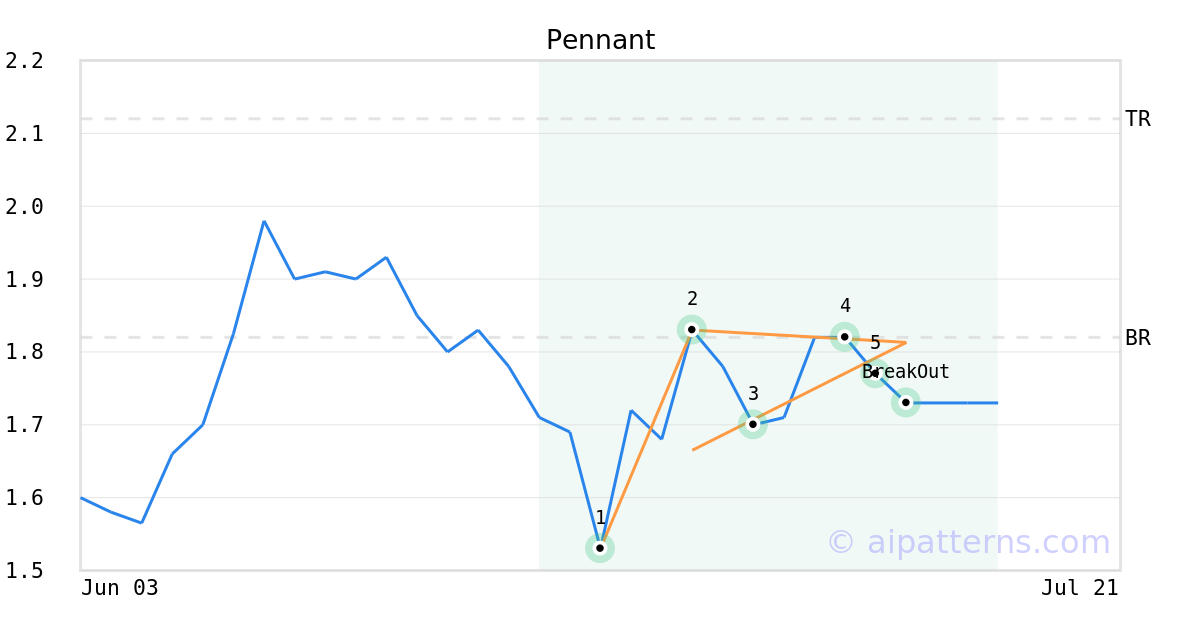Click the Pennant chart title

600,41
